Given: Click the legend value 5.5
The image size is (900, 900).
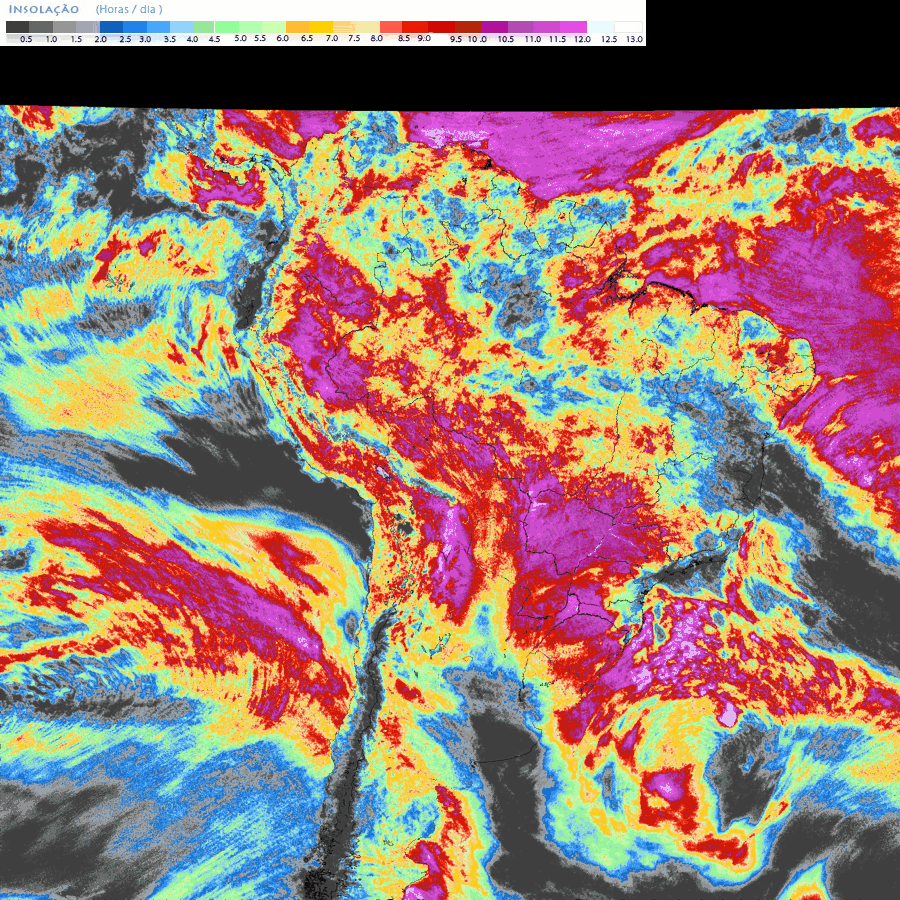Looking at the screenshot, I should [260, 38].
